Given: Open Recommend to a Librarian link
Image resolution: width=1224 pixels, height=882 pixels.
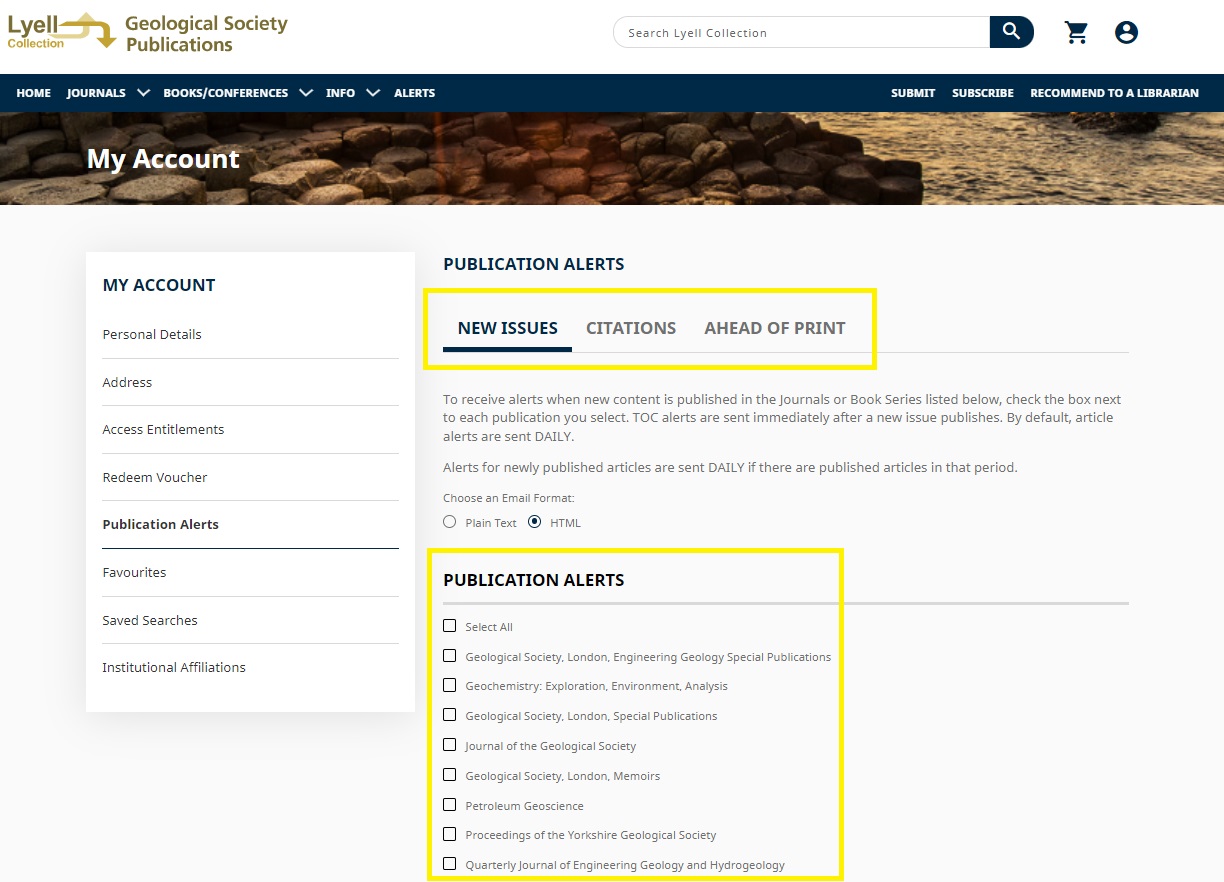Looking at the screenshot, I should pyautogui.click(x=1114, y=93).
